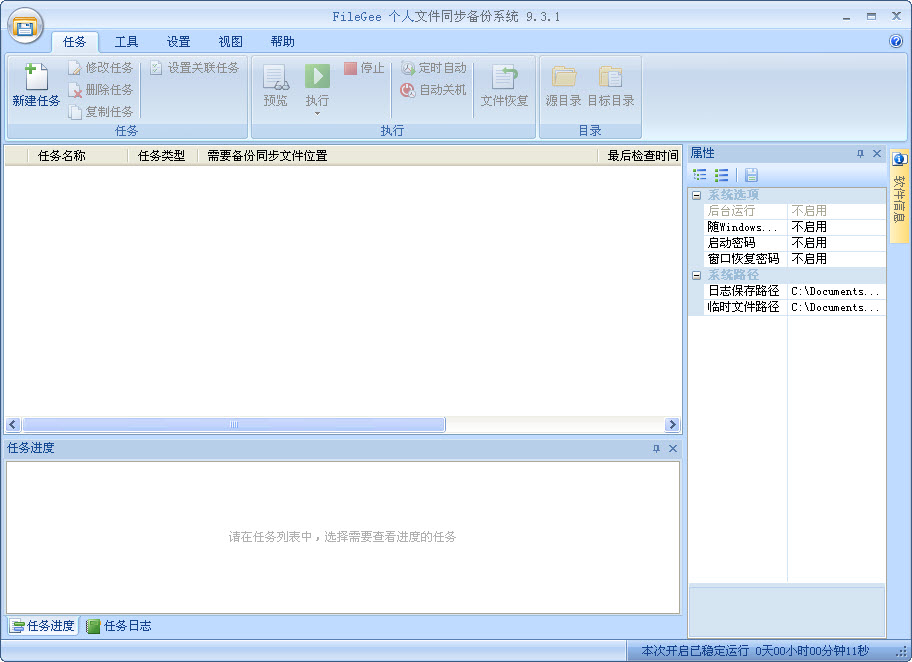
Task: Click the task list scroll left arrow
Action: click(x=13, y=425)
